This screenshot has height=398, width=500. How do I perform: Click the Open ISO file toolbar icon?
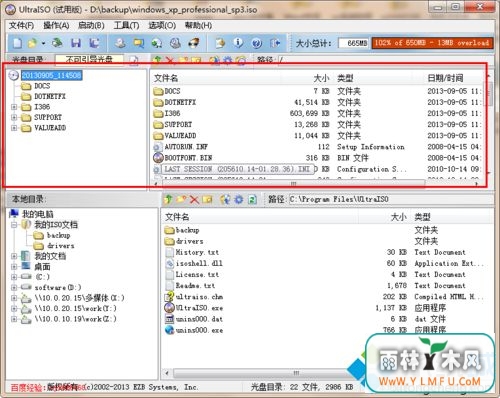click(x=33, y=43)
